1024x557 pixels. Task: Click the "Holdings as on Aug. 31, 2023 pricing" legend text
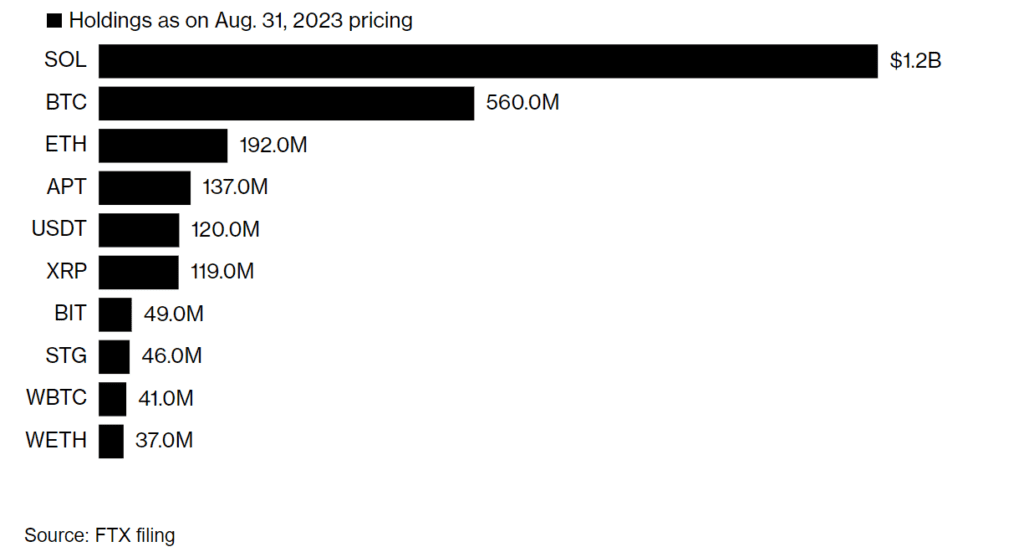point(240,20)
